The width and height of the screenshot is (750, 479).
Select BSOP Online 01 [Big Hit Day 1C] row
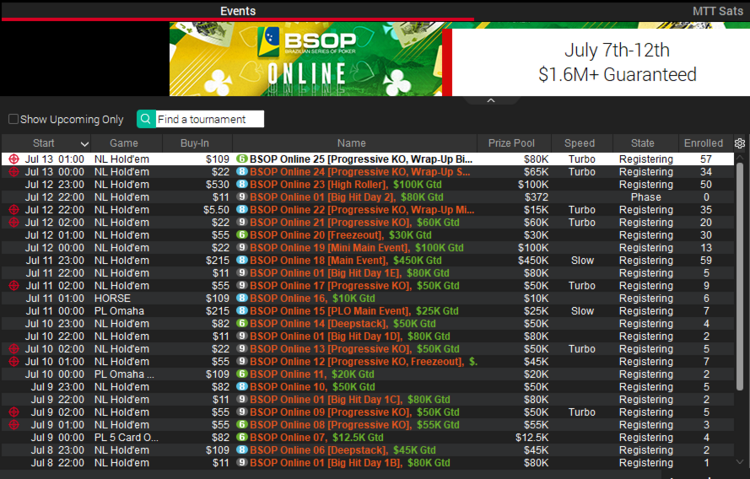[367, 400]
